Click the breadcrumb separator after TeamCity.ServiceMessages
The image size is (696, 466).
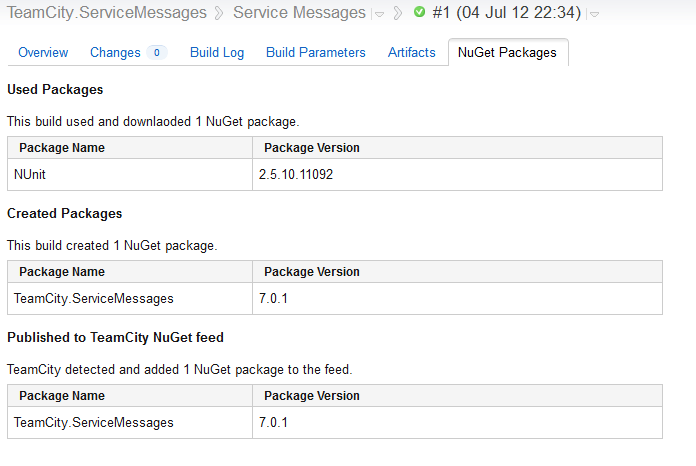click(x=219, y=14)
